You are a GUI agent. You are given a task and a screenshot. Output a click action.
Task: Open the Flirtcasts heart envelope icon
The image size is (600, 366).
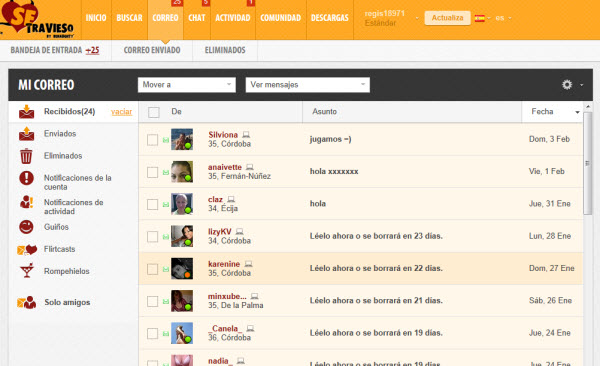27,250
